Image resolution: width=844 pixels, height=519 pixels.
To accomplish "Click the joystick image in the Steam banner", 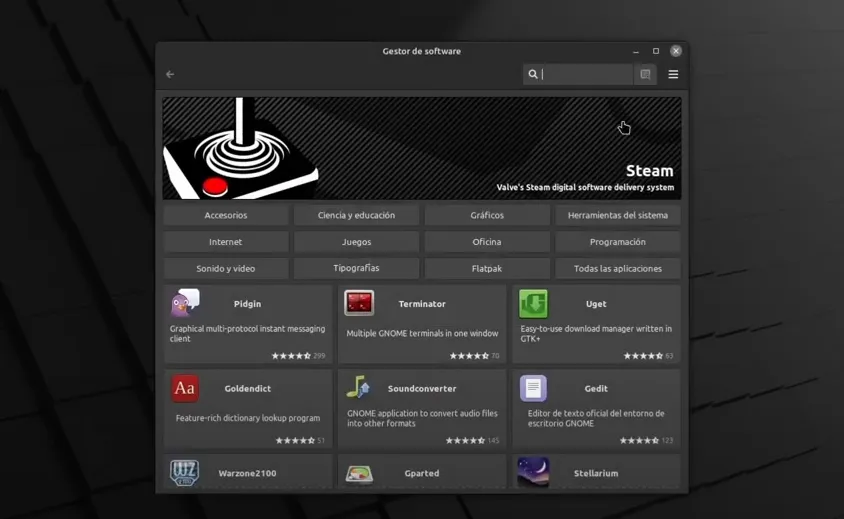I will pos(241,148).
